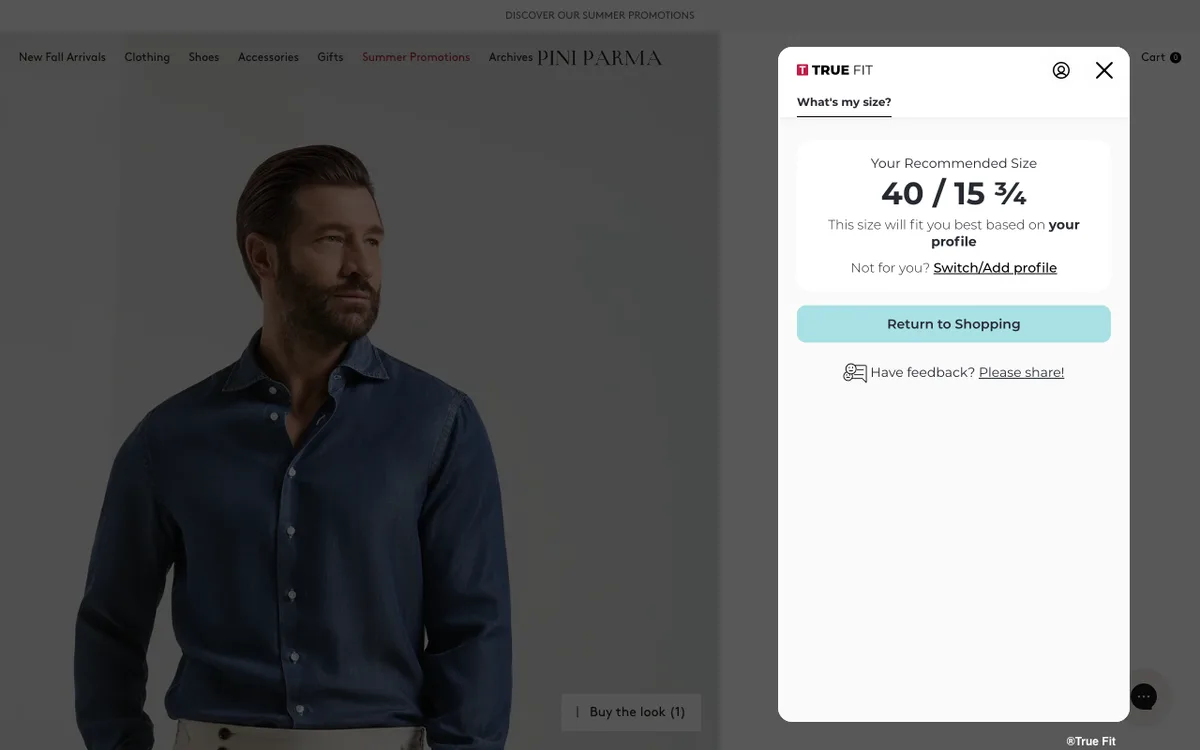The width and height of the screenshot is (1200, 750).
Task: Click Discover Our Summer Promotions banner
Action: [600, 15]
